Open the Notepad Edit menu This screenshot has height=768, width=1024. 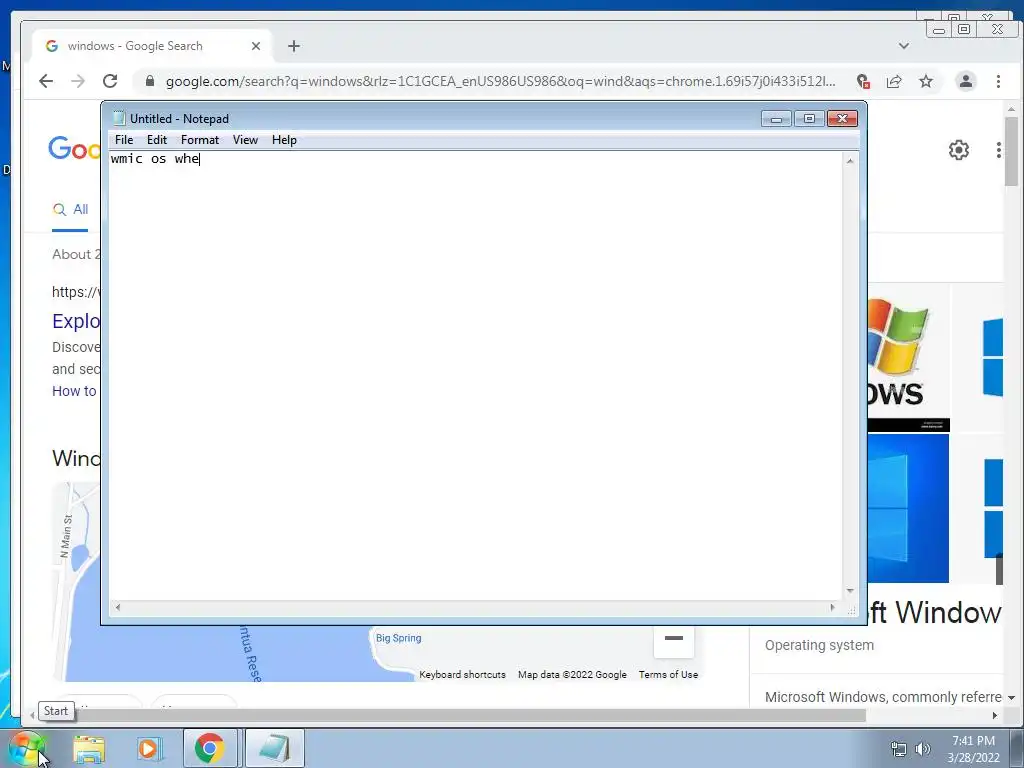[157, 140]
